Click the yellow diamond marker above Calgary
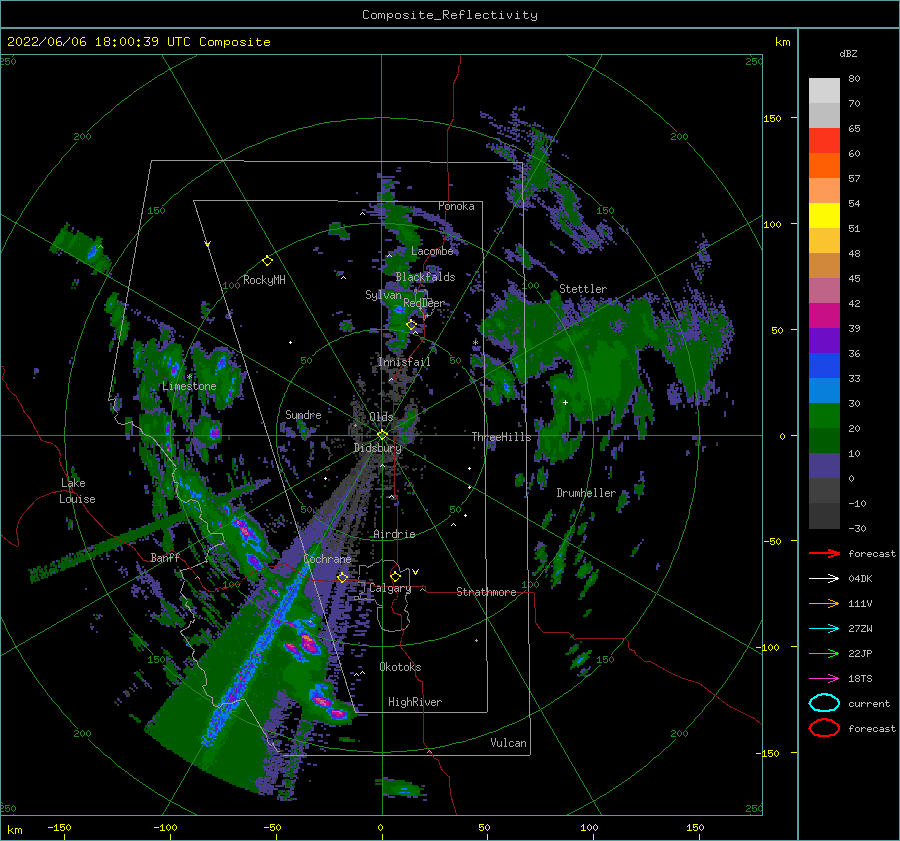The image size is (900, 841). click(x=395, y=576)
